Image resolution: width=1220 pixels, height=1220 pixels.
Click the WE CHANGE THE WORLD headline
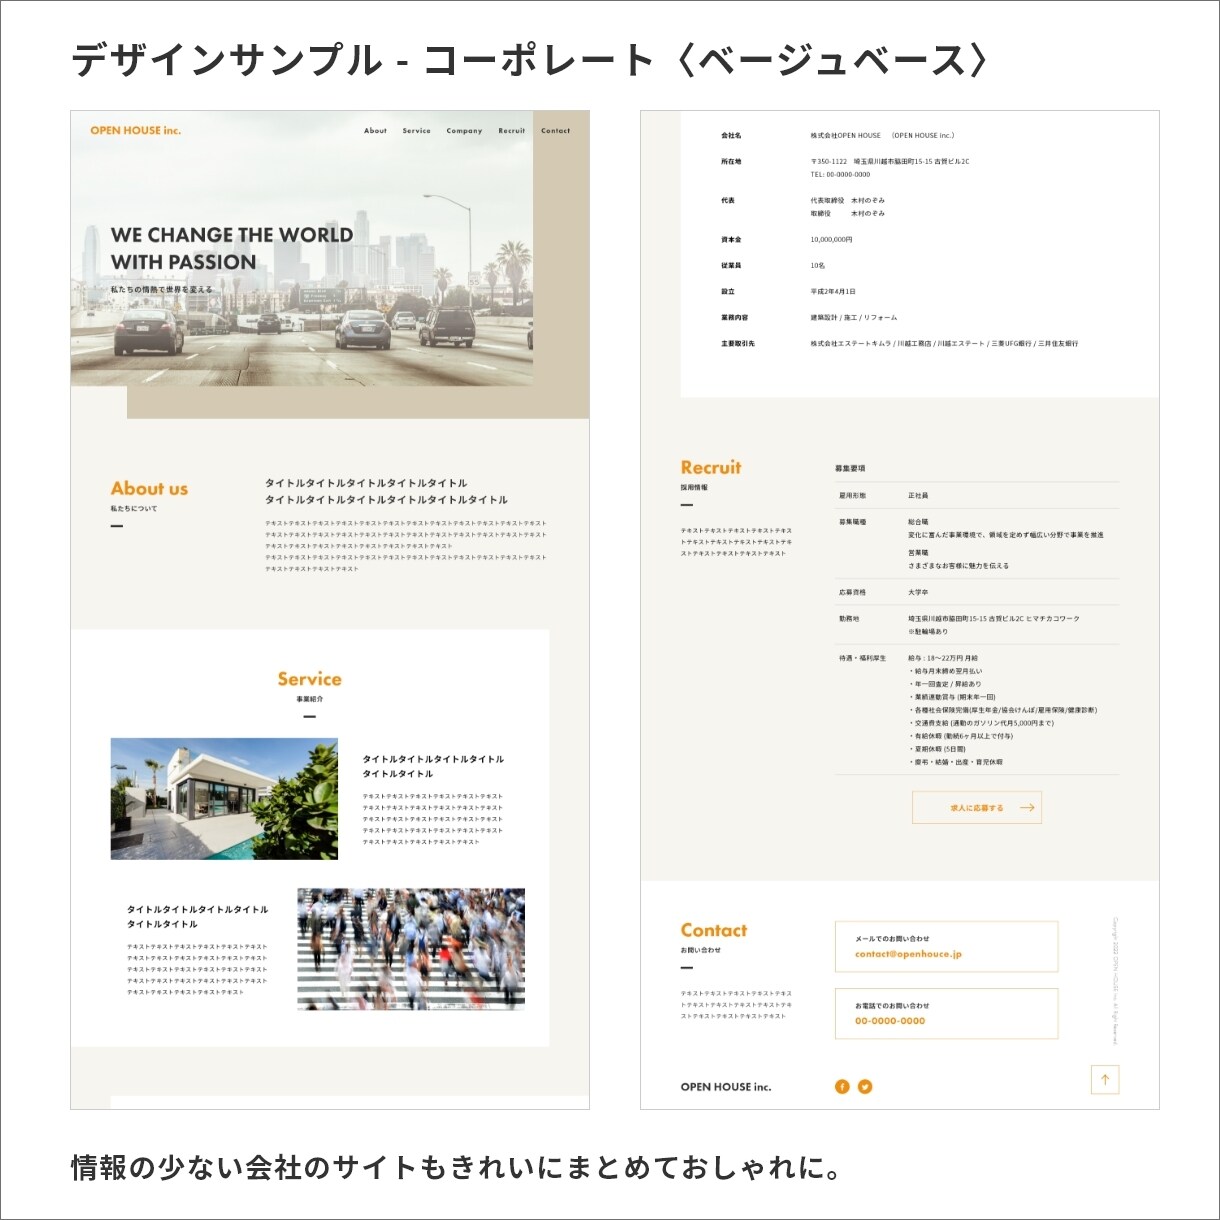pyautogui.click(x=232, y=235)
